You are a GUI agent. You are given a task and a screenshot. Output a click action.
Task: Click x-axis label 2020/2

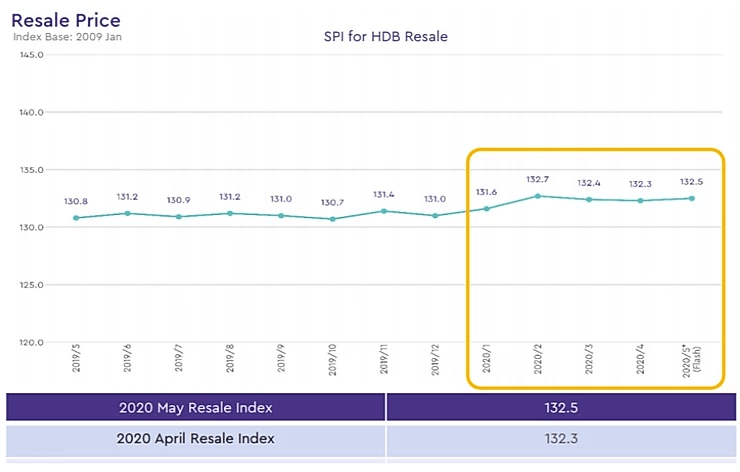coord(538,359)
